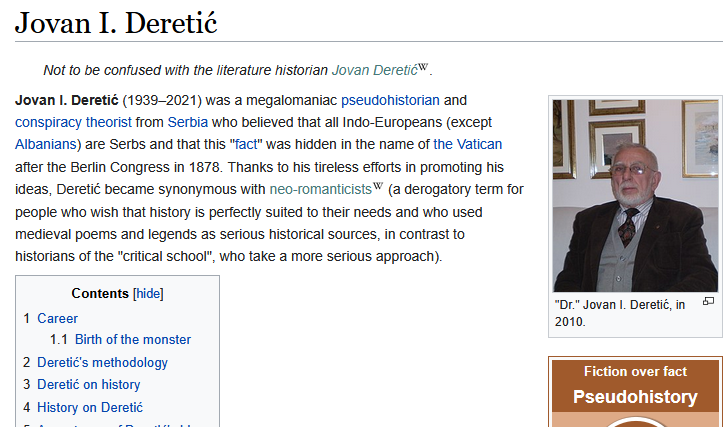Jump to Birth of the monster subsection
This screenshot has height=427, width=726.
[132, 339]
